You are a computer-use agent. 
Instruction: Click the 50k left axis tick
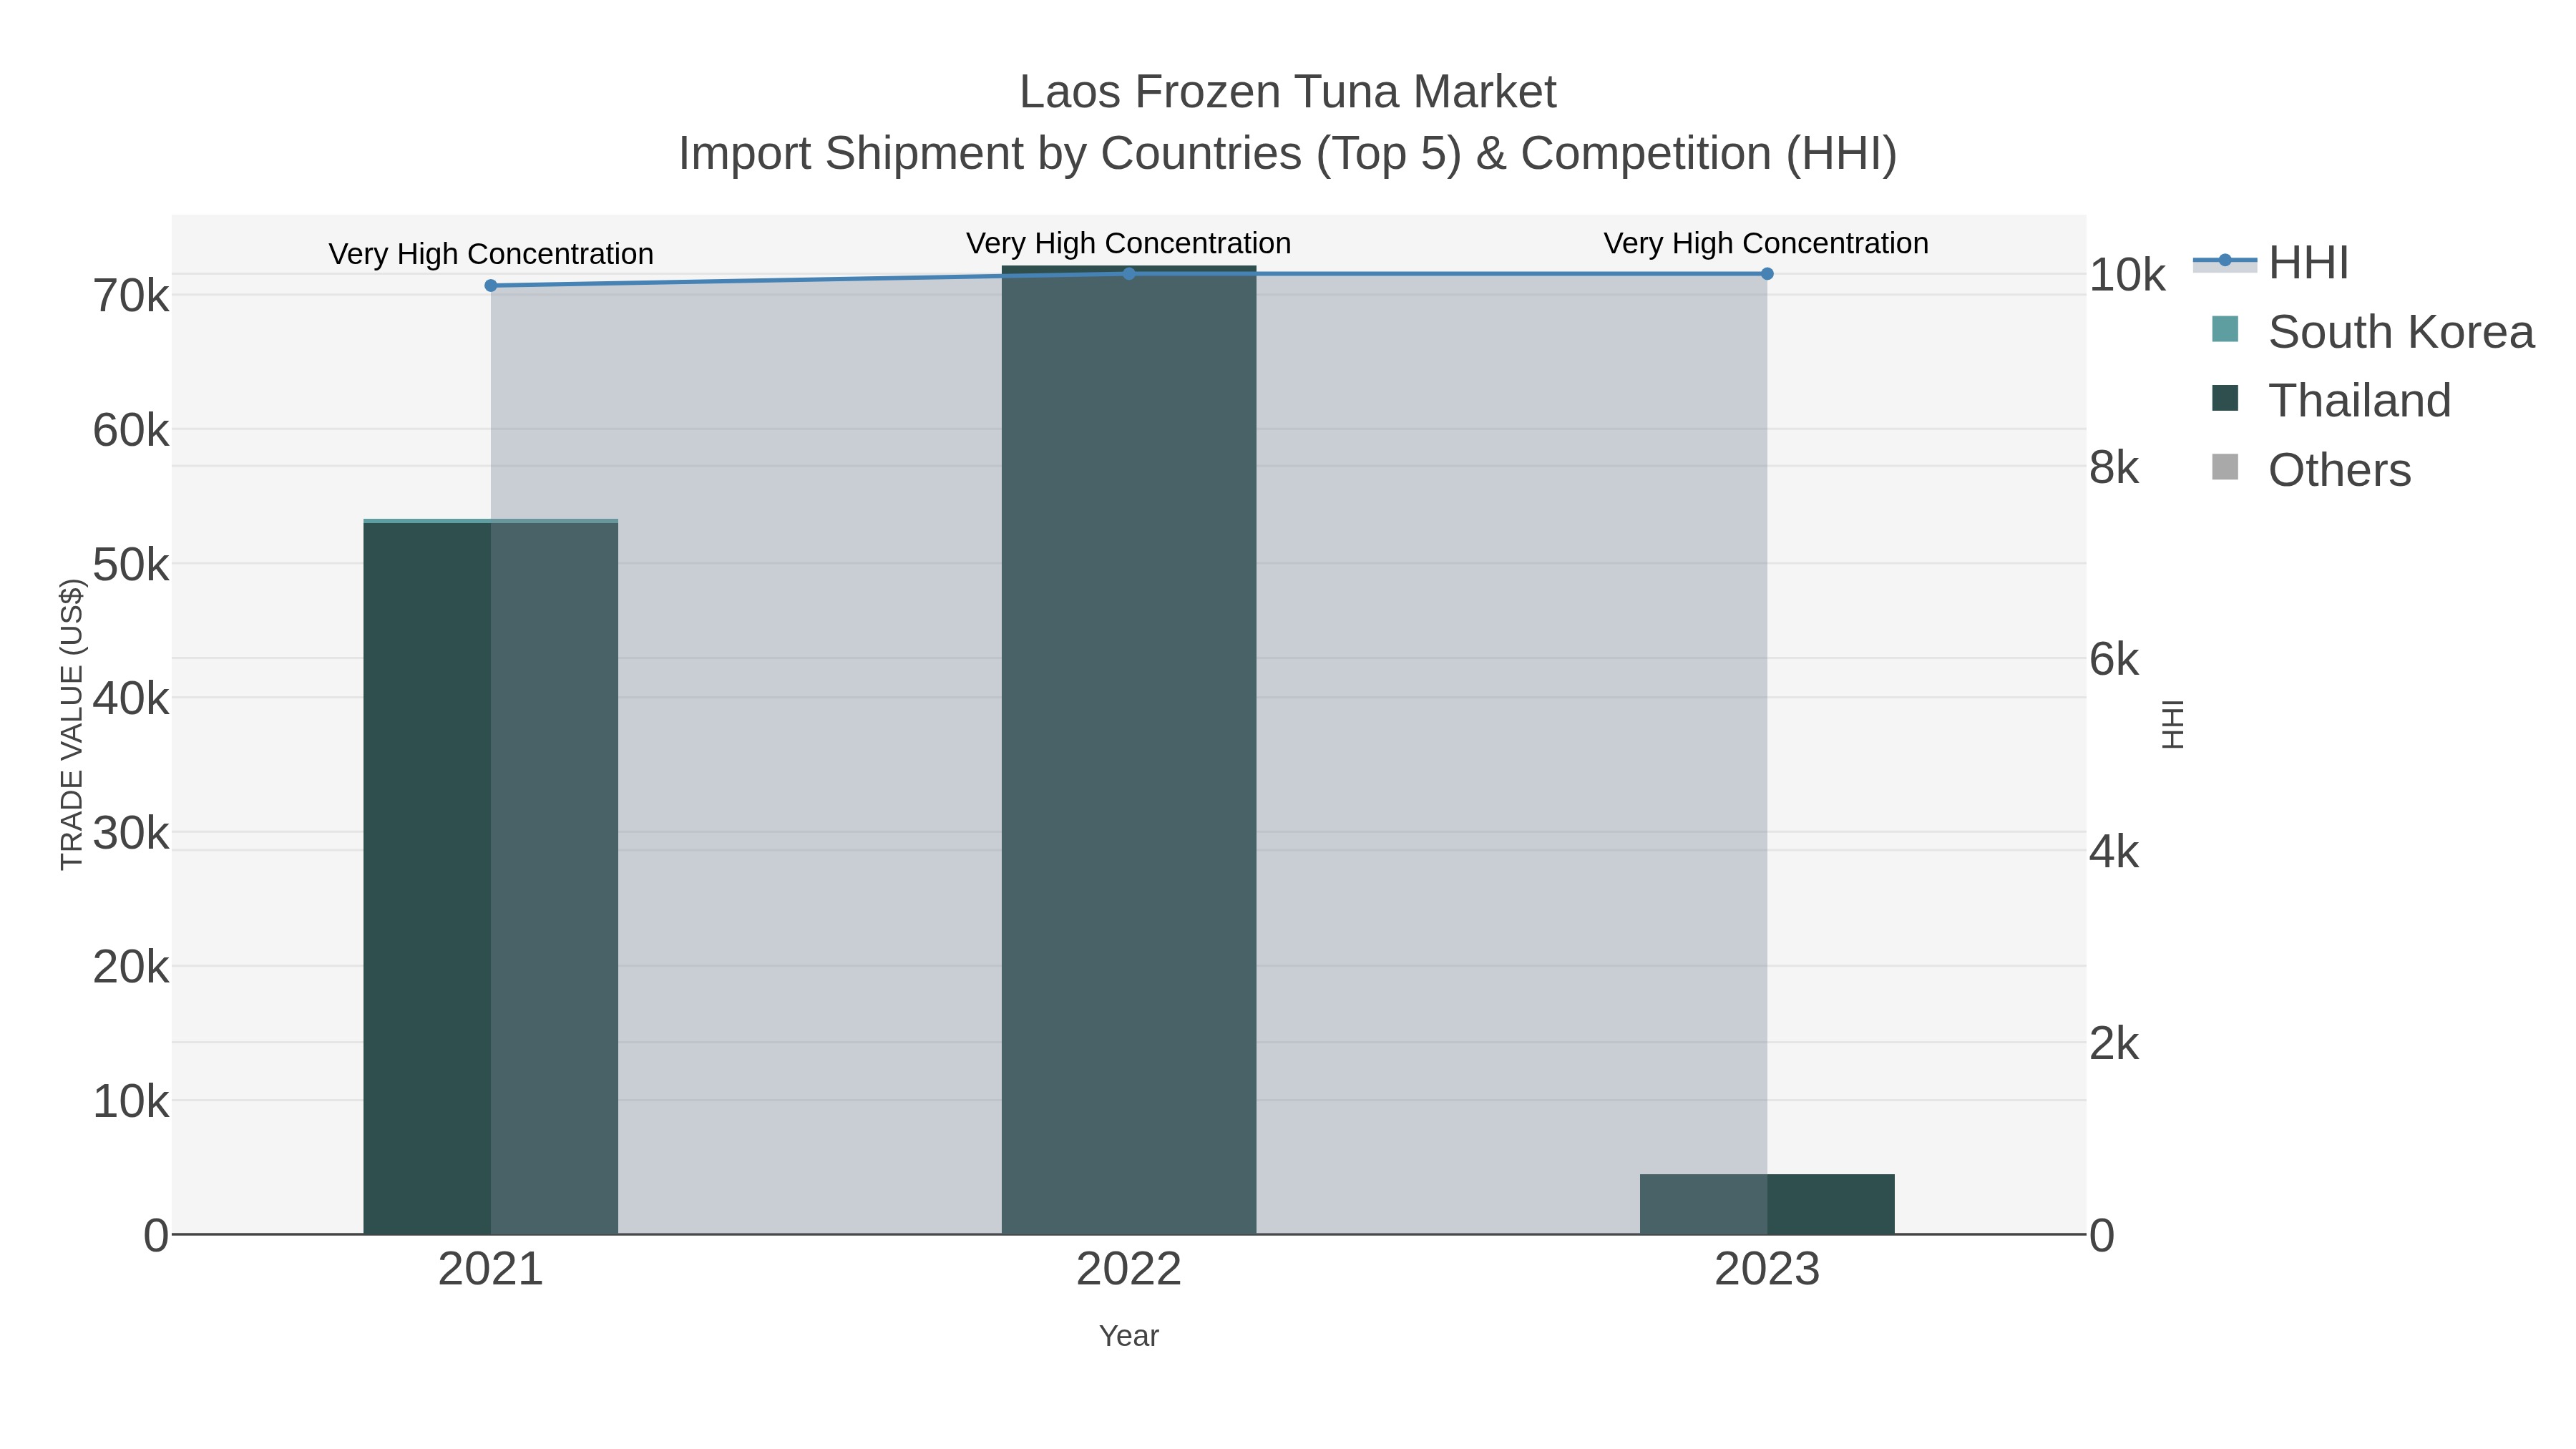pyautogui.click(x=131, y=565)
